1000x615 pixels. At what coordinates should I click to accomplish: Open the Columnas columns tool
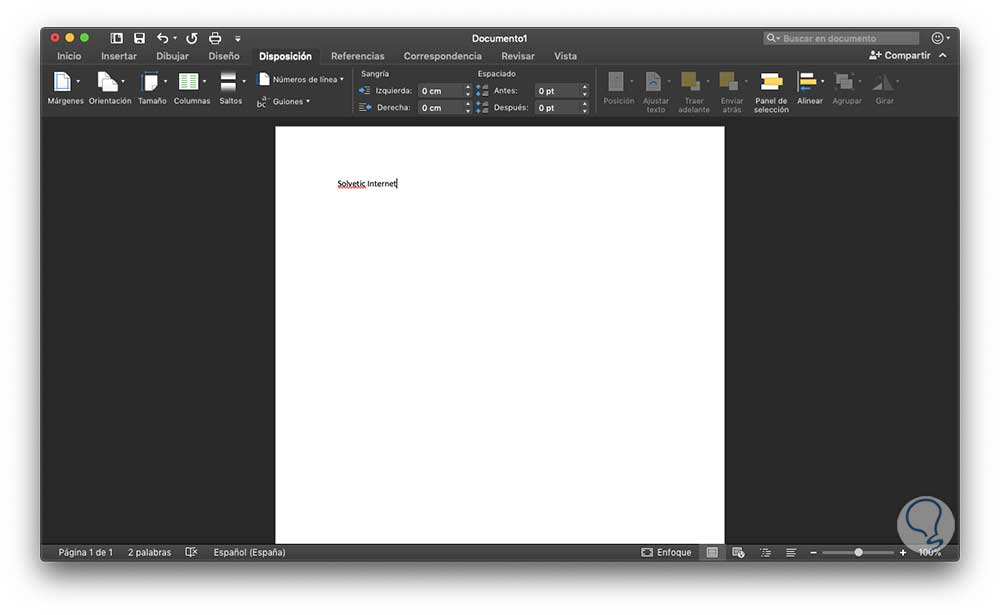coord(191,88)
